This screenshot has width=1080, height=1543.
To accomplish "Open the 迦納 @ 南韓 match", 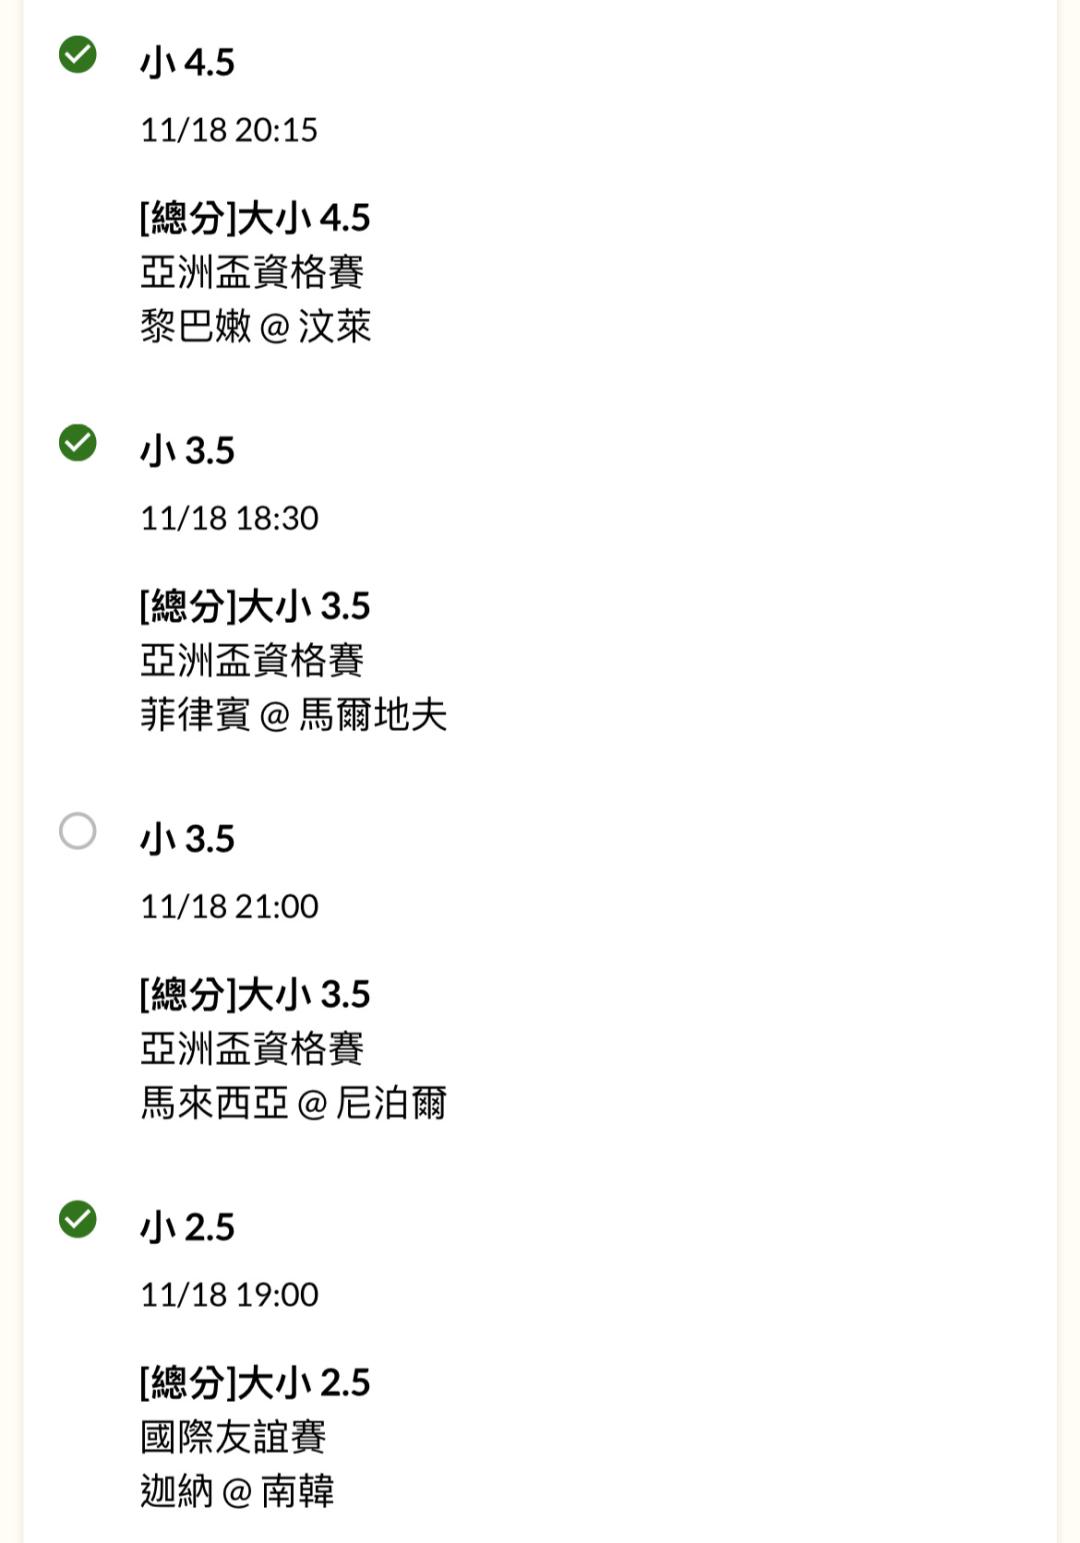I will [237, 1491].
